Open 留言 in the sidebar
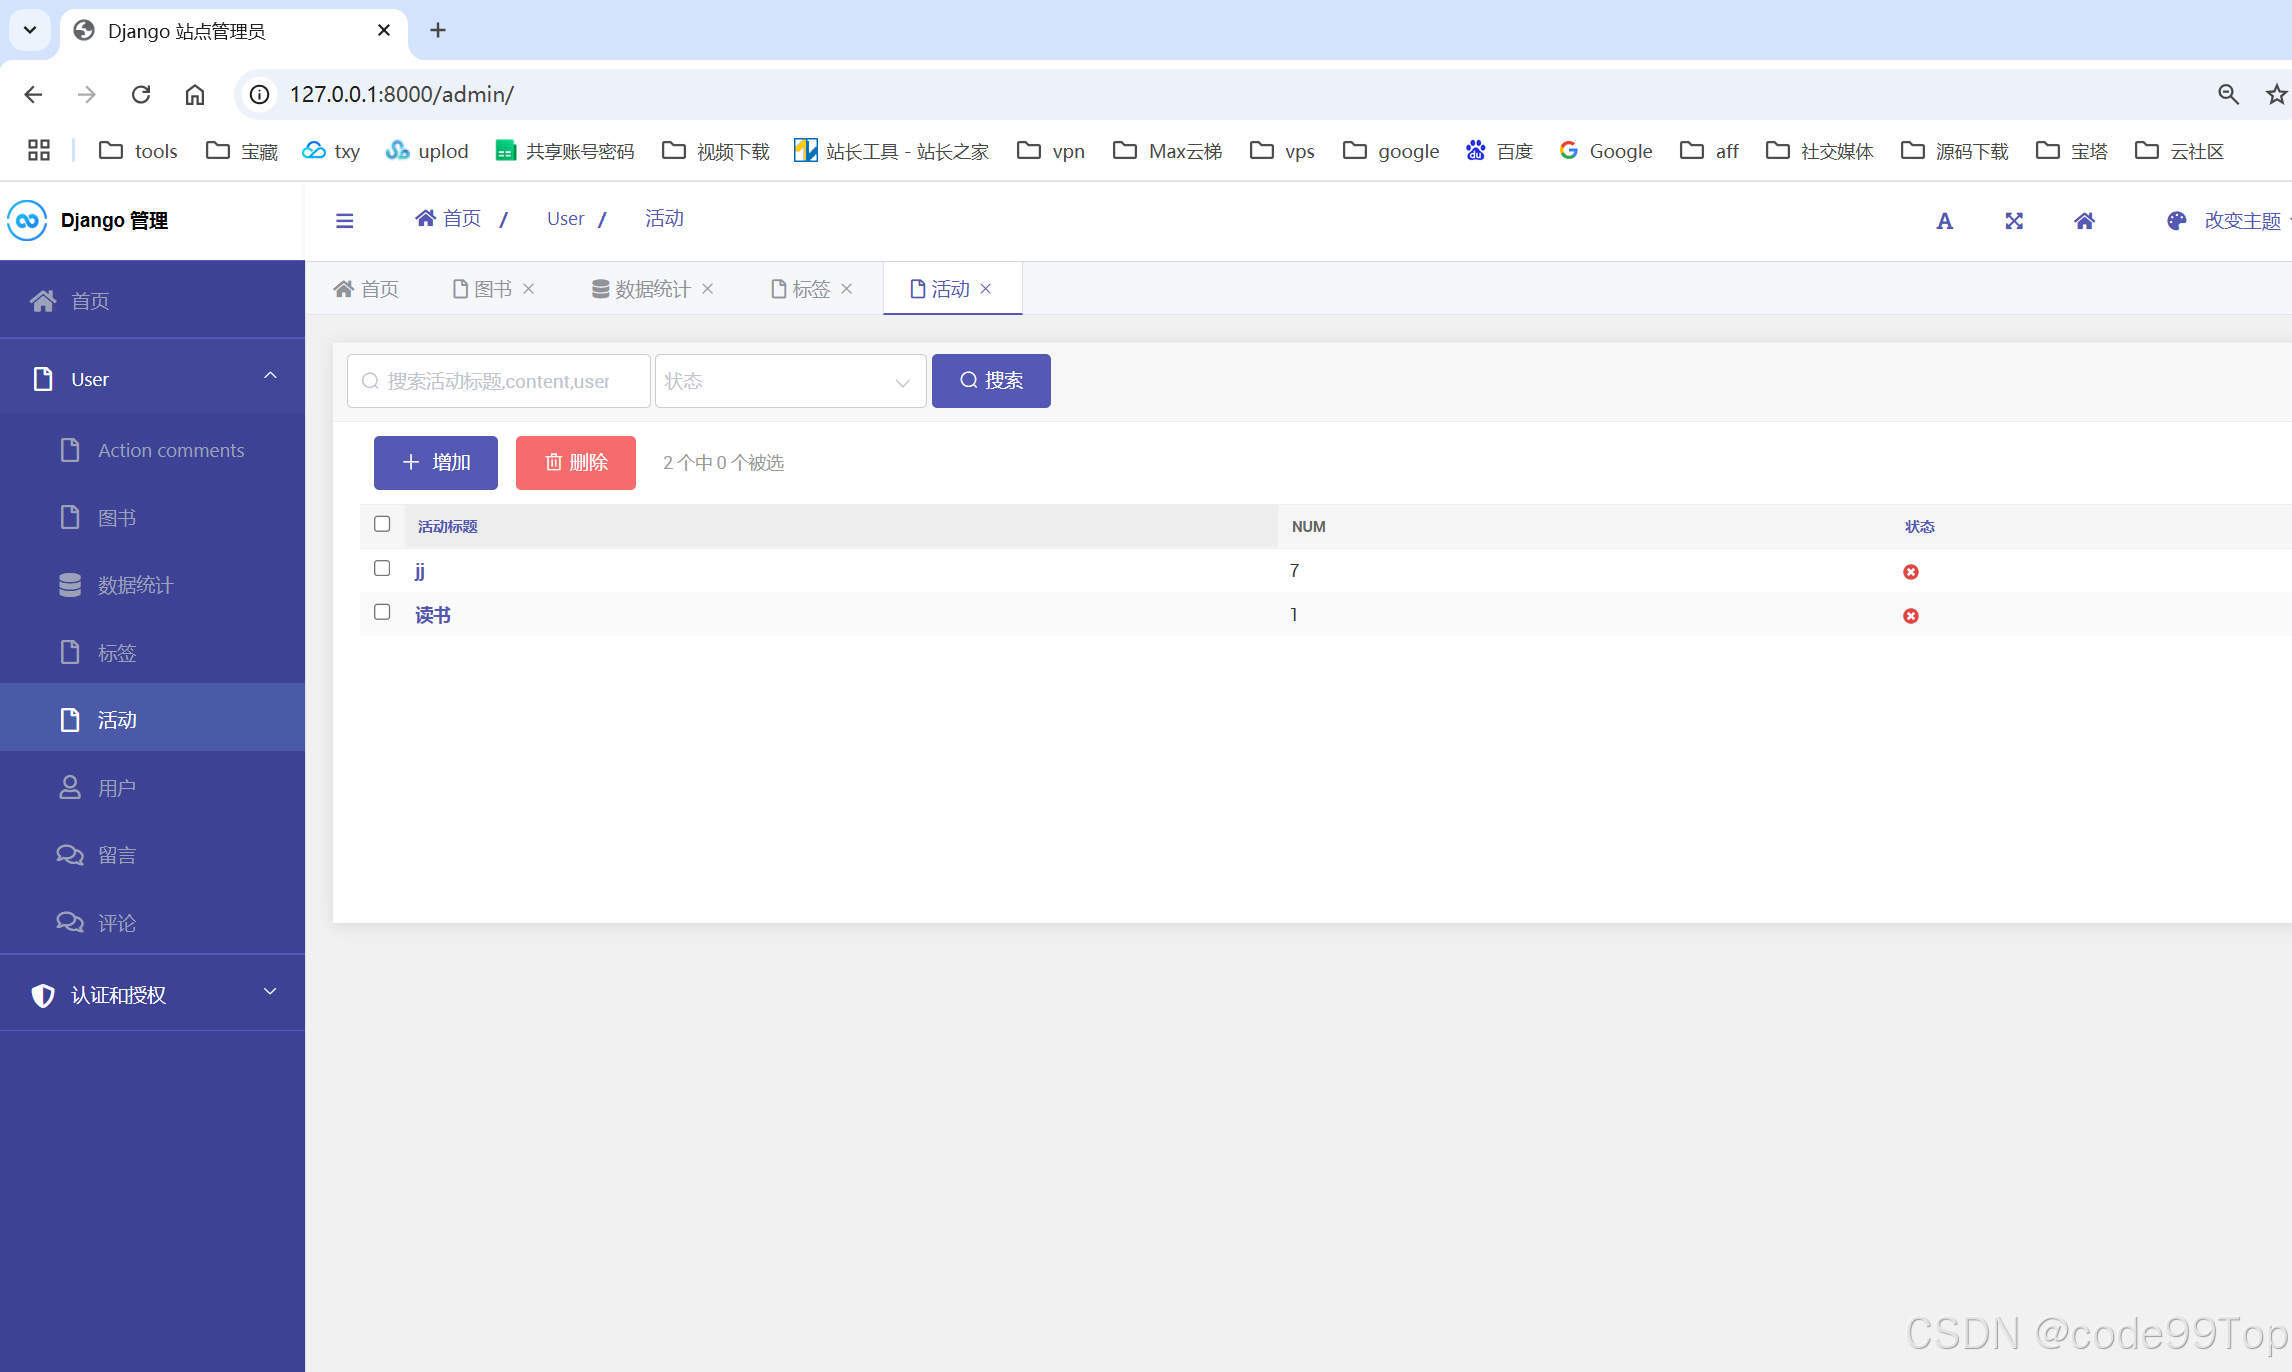Screen dimensions: 2292x1372 116,855
